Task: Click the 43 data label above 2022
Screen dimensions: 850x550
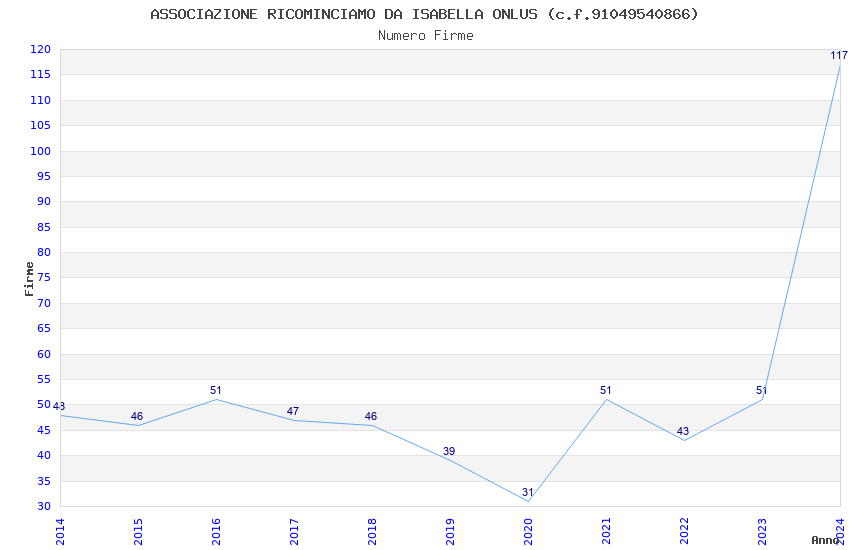Action: tap(683, 431)
